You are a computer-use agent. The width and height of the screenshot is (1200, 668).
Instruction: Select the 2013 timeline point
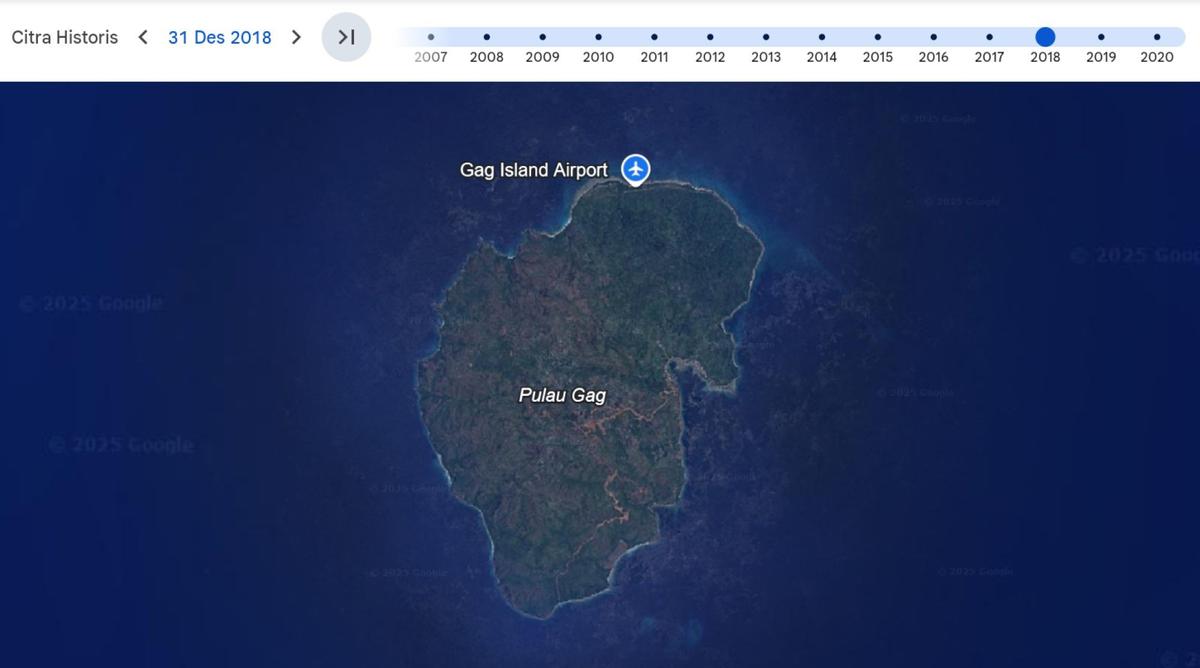(x=766, y=37)
